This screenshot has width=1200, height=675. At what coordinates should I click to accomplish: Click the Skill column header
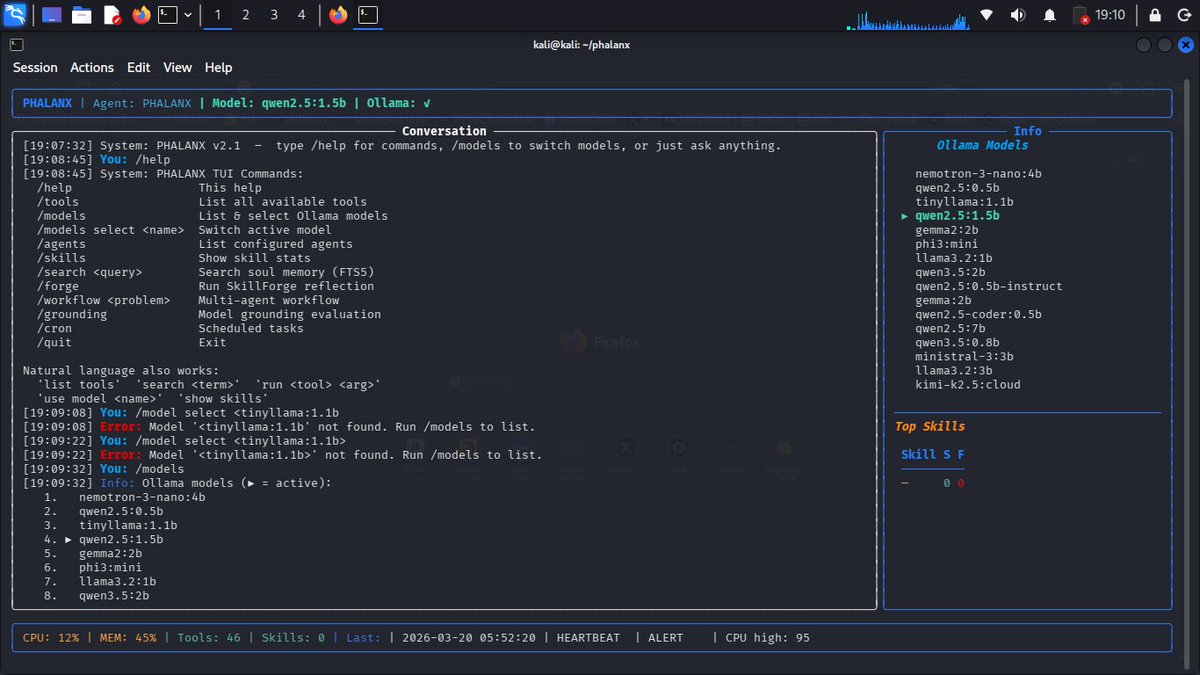click(918, 454)
